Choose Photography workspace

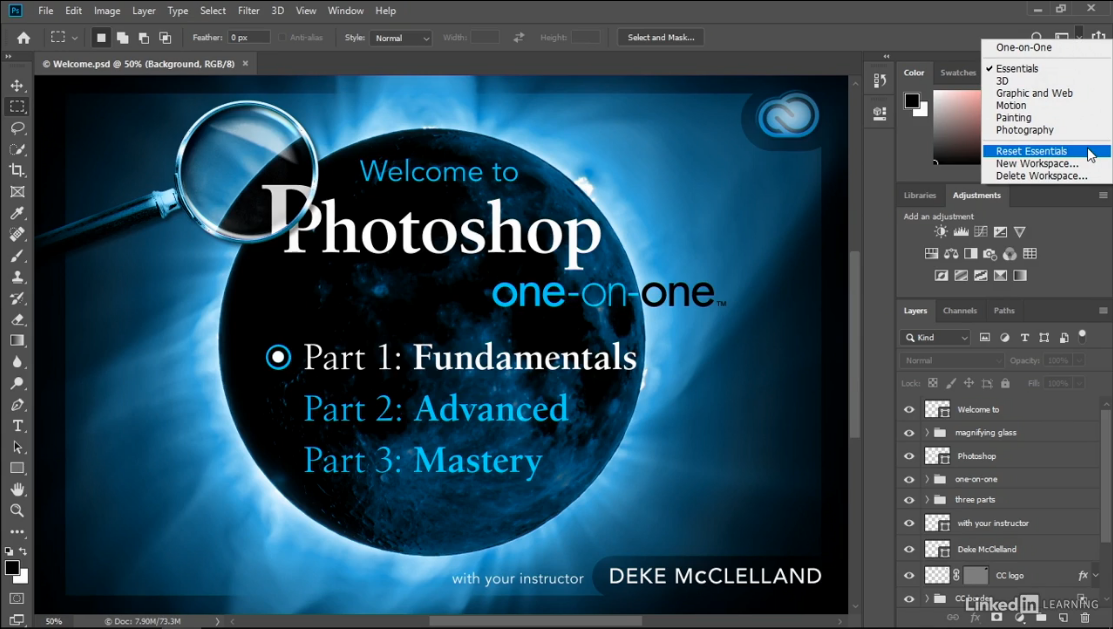click(x=1024, y=130)
